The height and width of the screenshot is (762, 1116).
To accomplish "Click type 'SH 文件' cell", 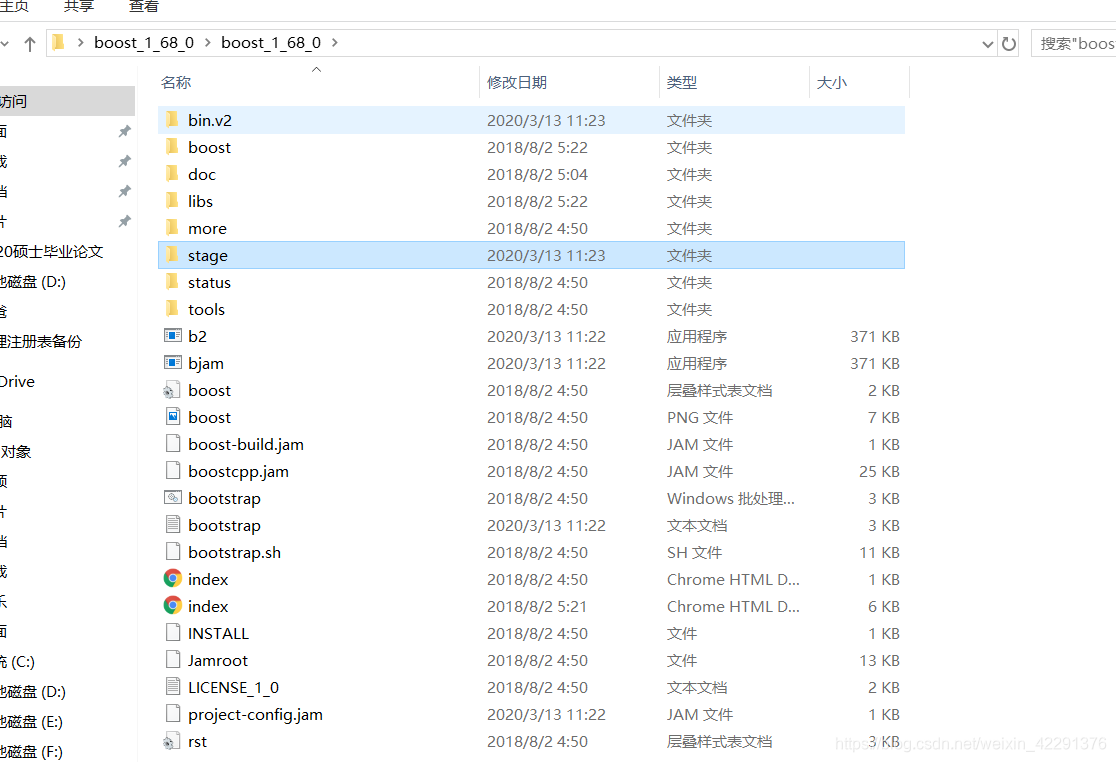I will [x=694, y=552].
